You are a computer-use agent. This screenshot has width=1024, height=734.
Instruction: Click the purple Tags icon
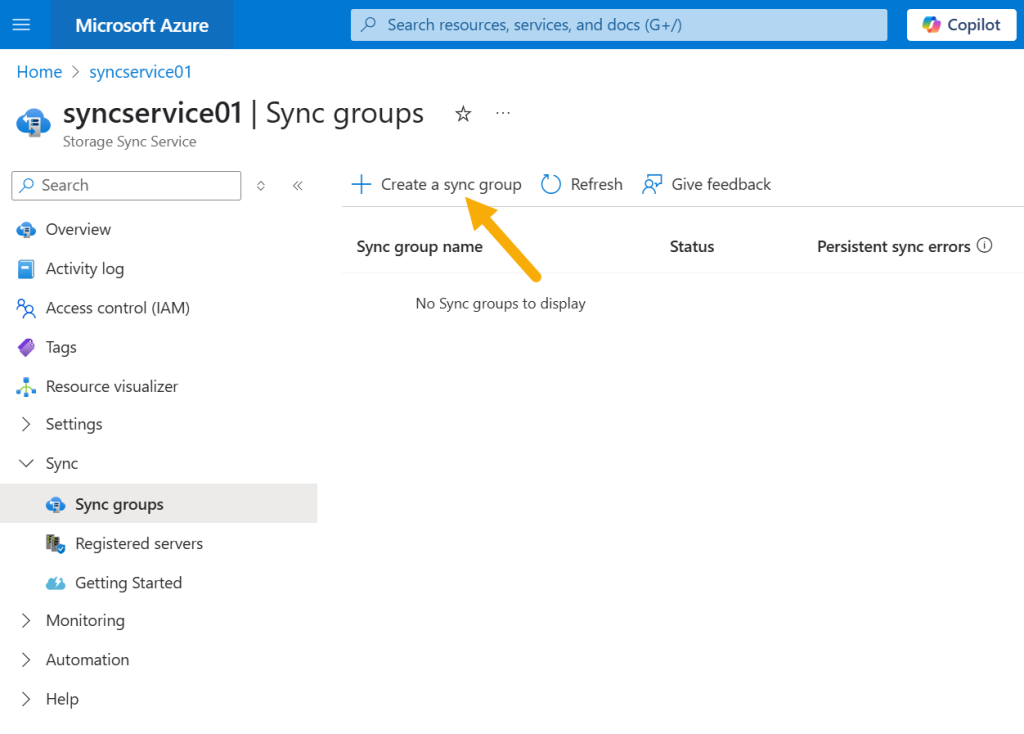pos(26,347)
